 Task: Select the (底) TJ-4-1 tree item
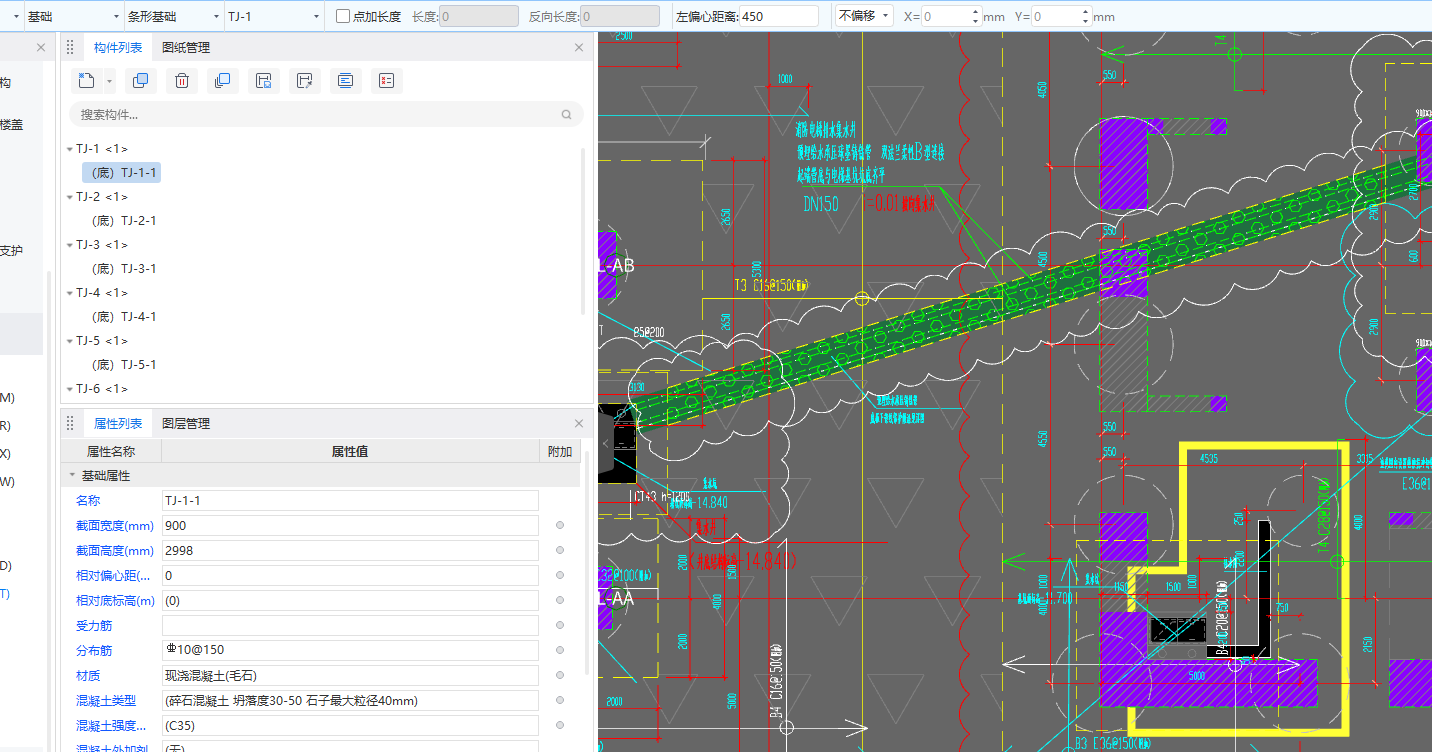coord(124,317)
